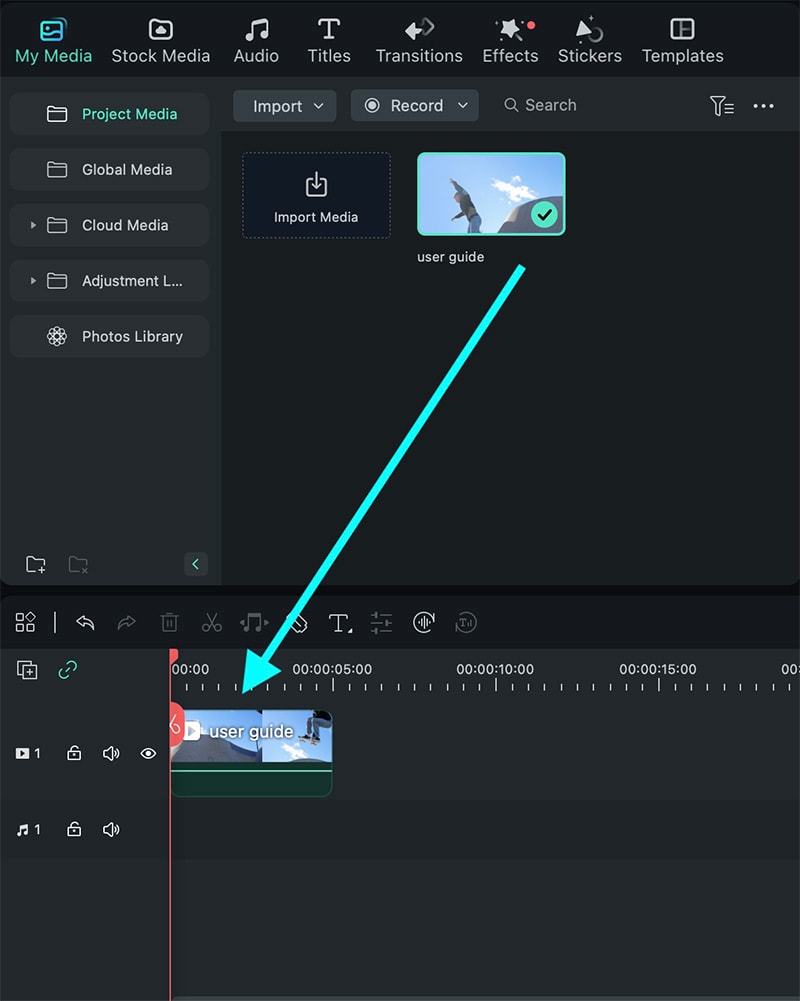Screen dimensions: 800x1001
Task: Open the Record dropdown
Action: tap(414, 105)
